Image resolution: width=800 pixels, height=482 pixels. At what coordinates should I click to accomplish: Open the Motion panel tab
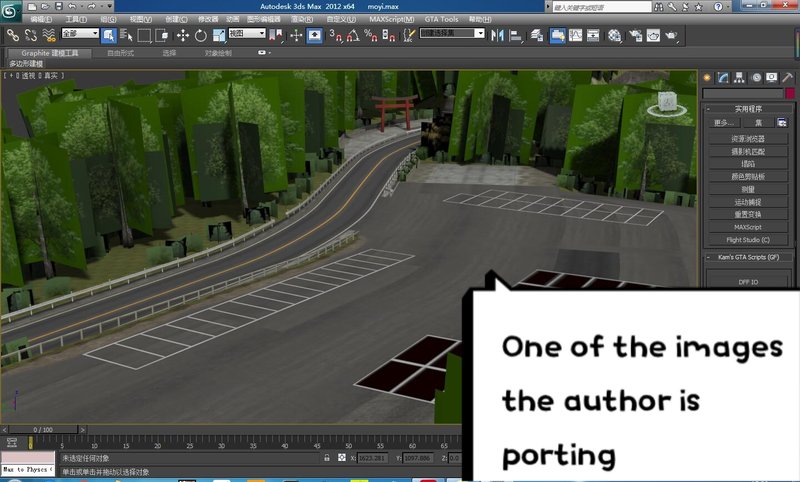[x=756, y=78]
